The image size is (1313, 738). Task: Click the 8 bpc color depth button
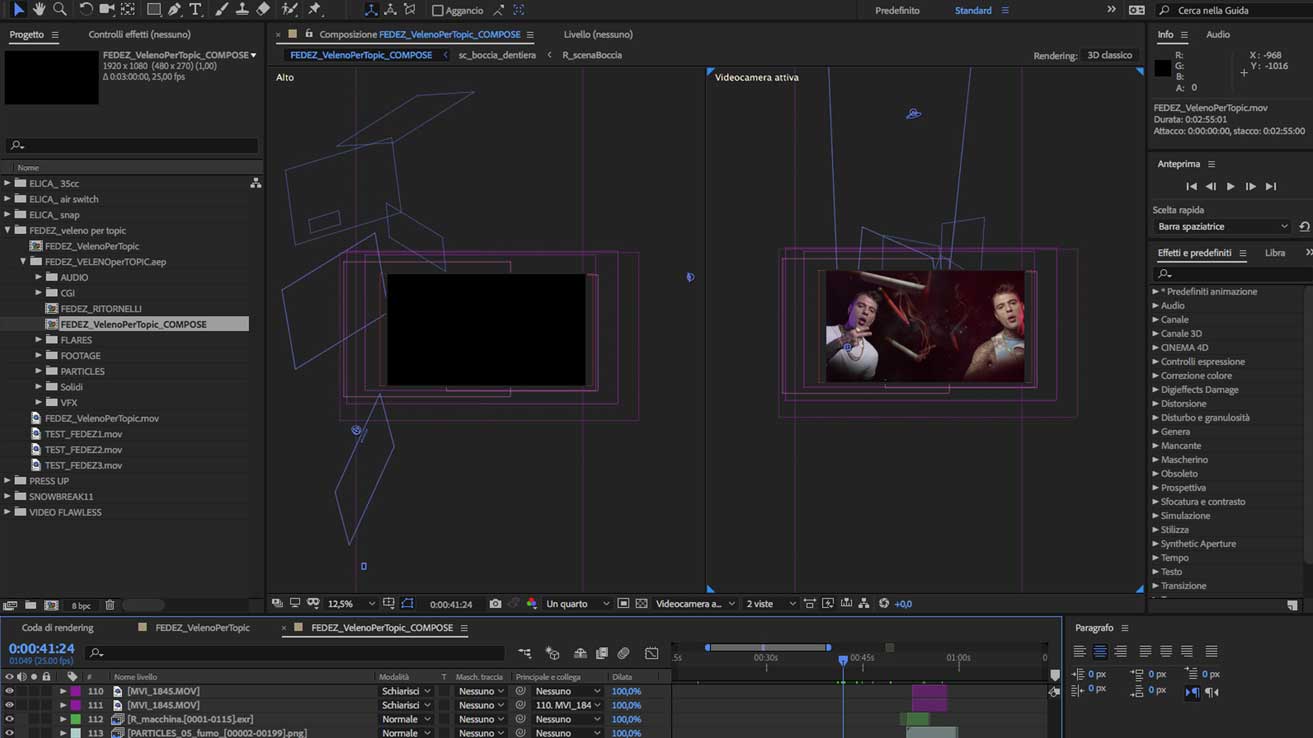(81, 606)
